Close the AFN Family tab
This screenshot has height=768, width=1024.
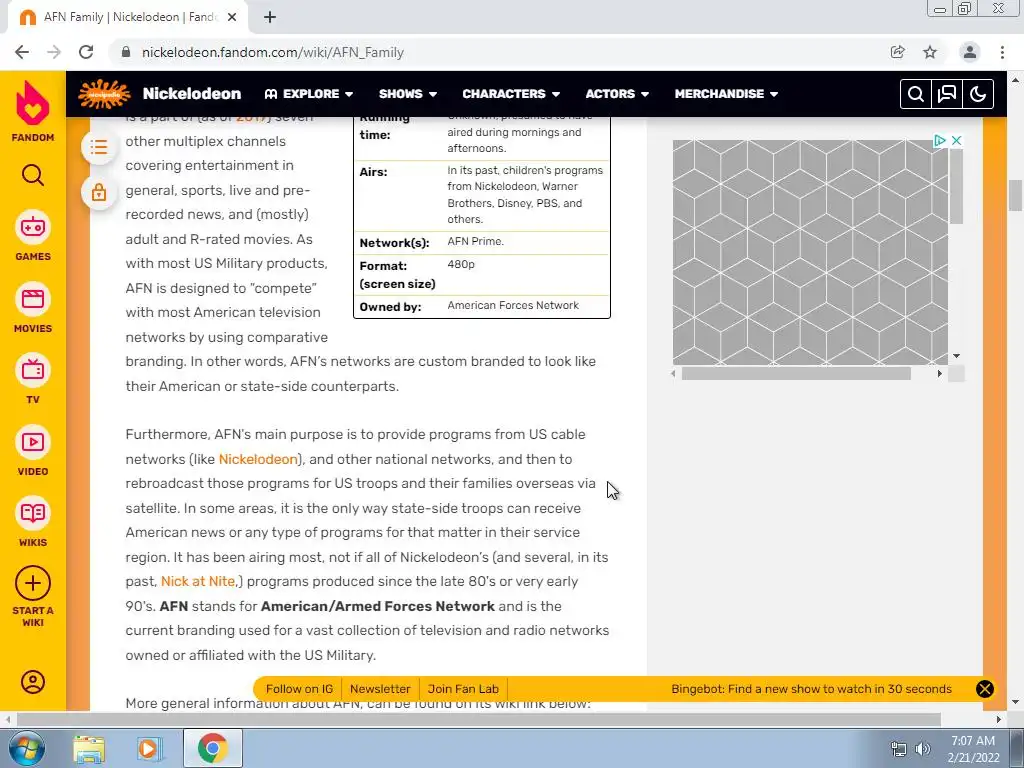[x=232, y=17]
